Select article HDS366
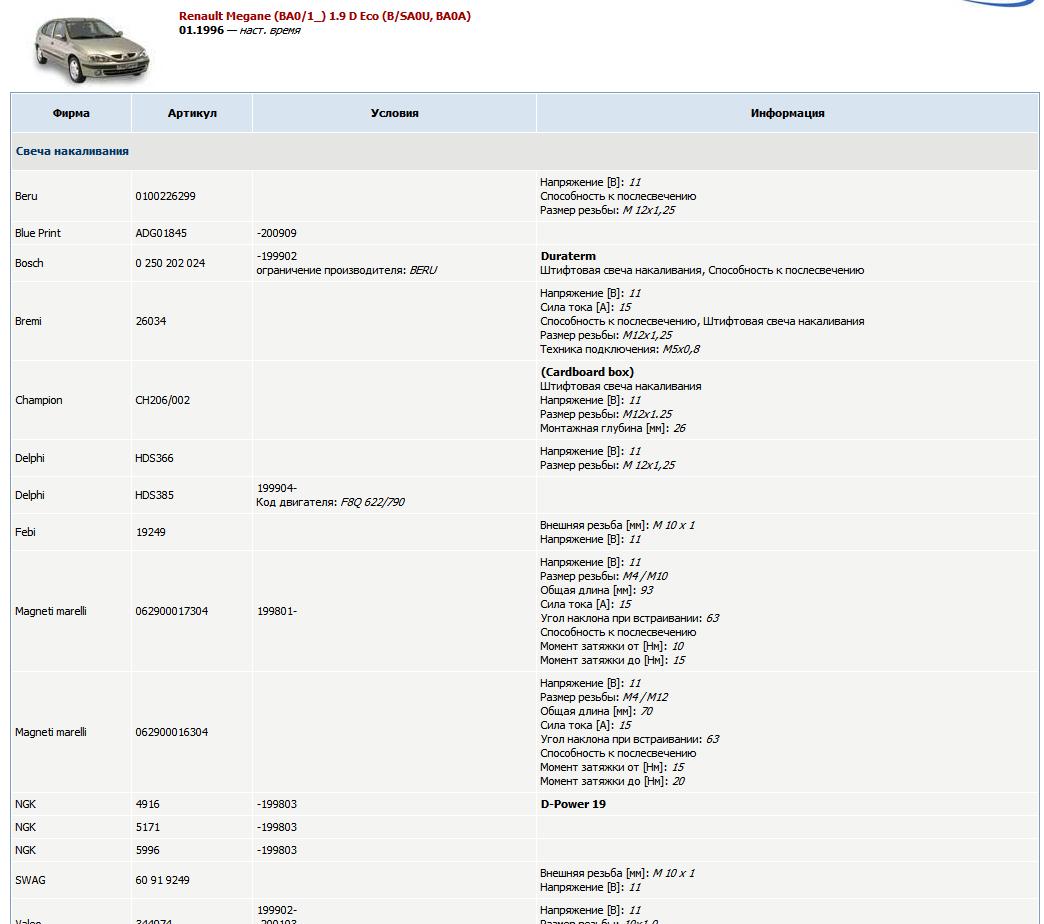This screenshot has width=1044, height=924. 154,458
